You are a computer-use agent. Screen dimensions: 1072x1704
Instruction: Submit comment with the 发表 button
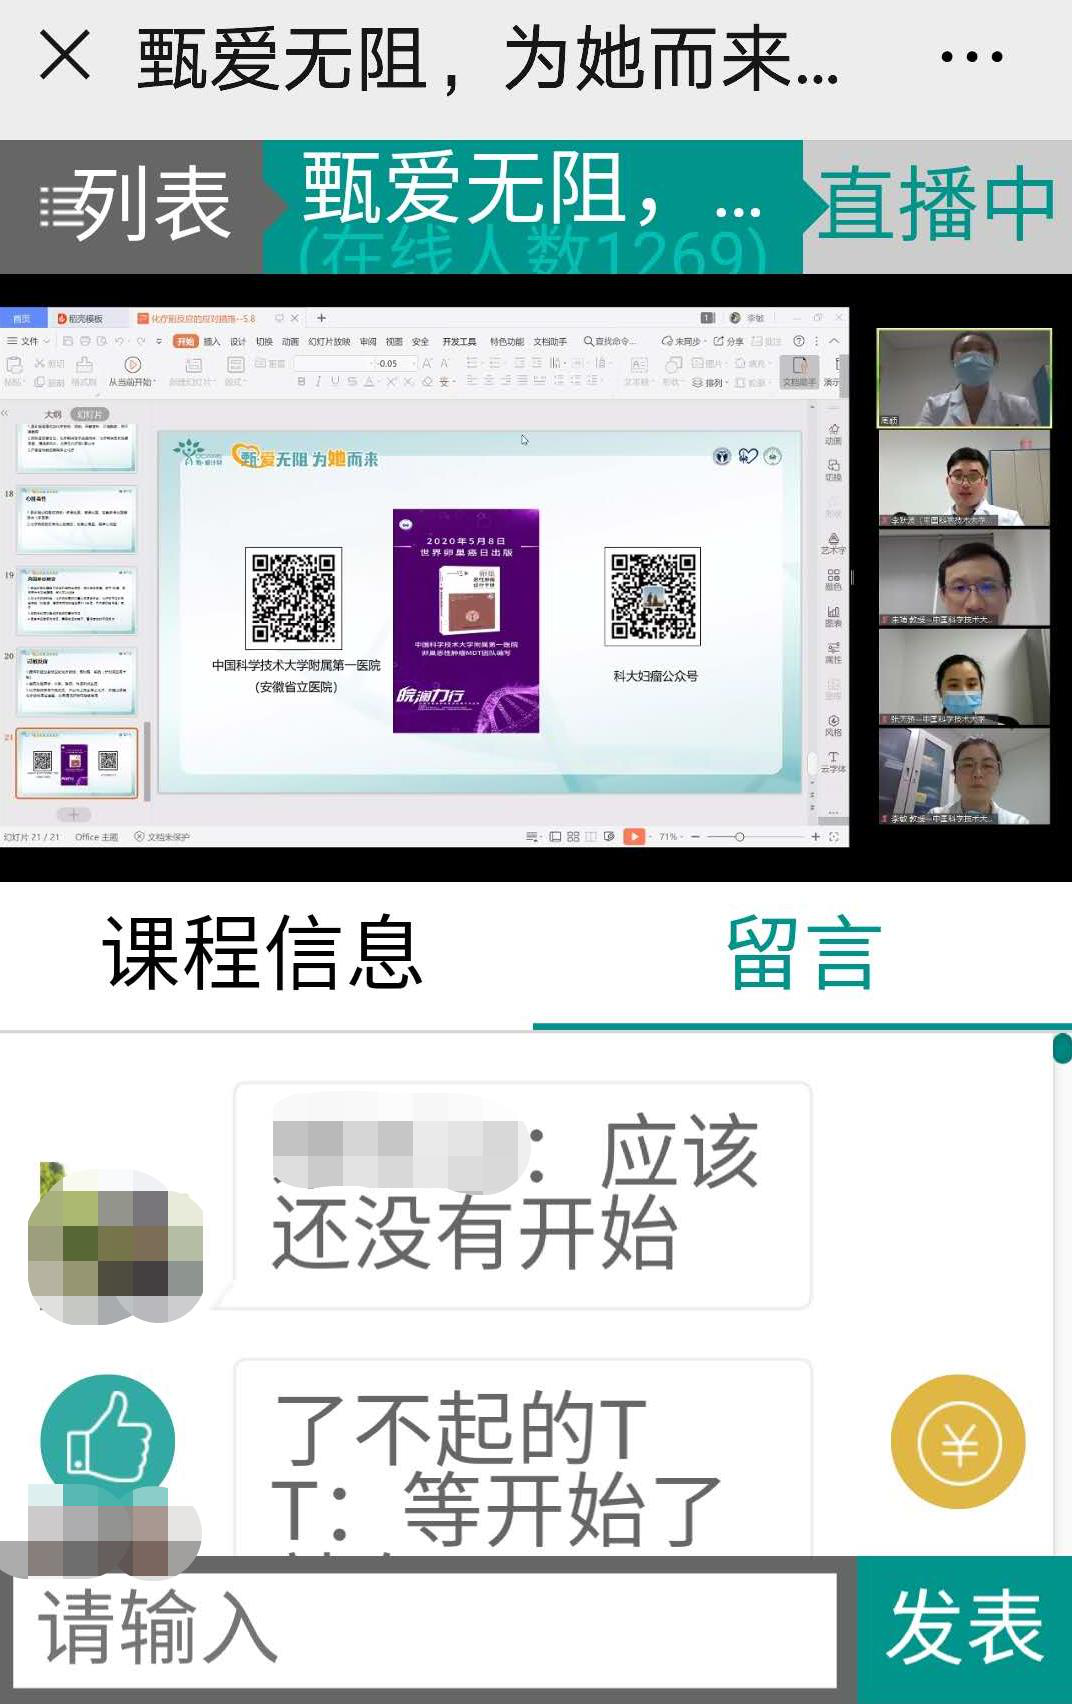click(x=965, y=1630)
